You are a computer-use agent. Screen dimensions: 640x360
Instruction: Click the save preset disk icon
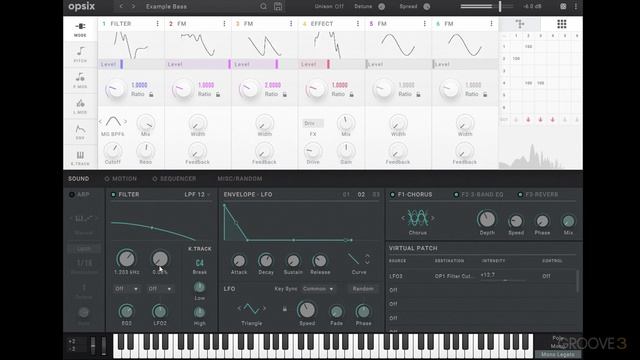point(278,7)
